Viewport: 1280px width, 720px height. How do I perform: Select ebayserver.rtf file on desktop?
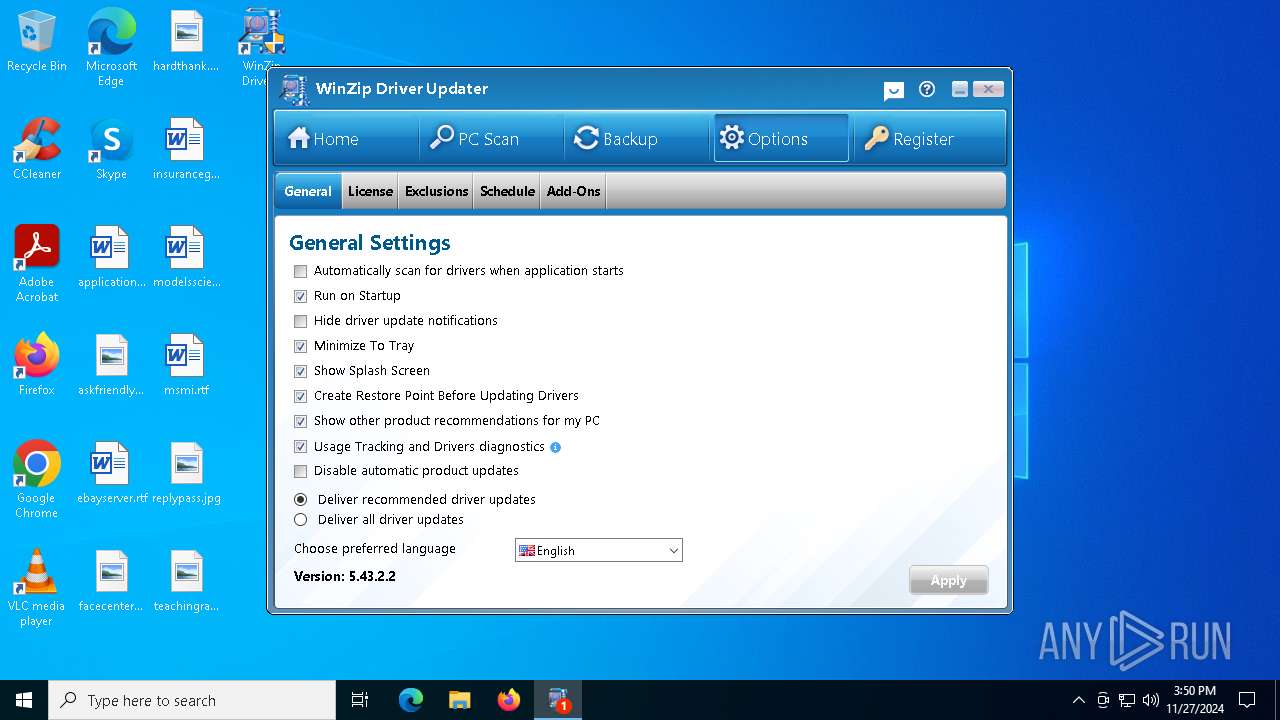[111, 474]
